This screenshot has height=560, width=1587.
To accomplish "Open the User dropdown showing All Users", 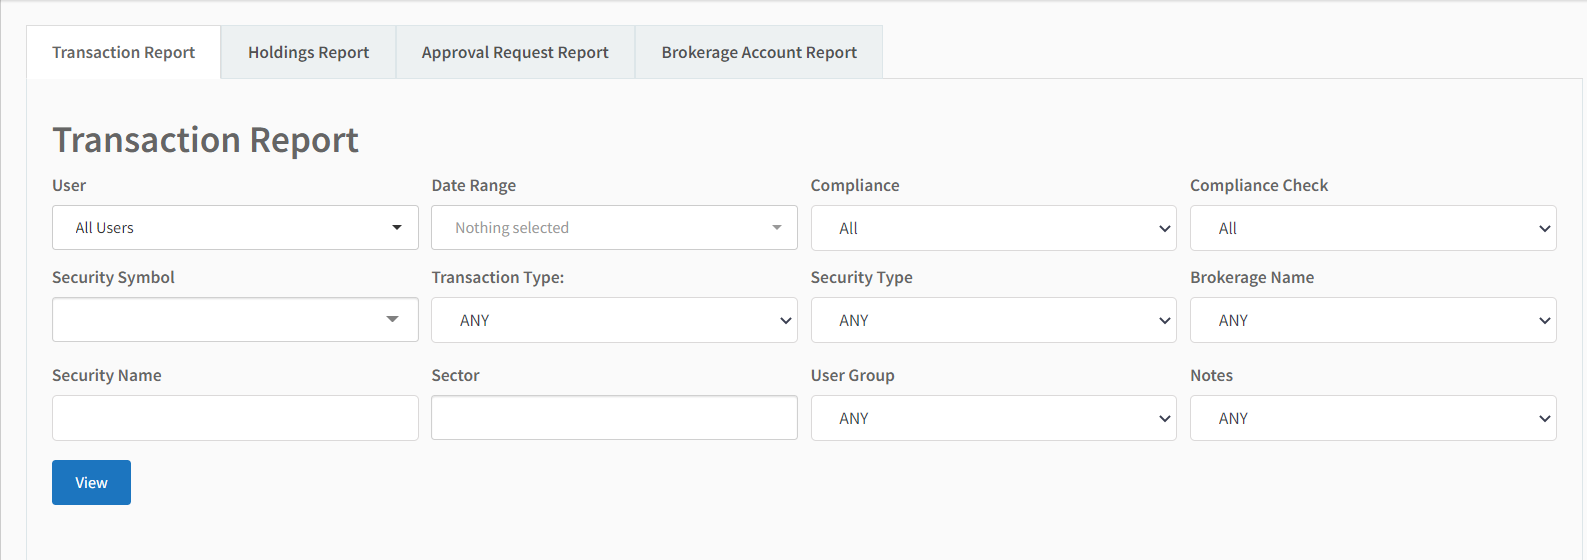I will point(235,228).
